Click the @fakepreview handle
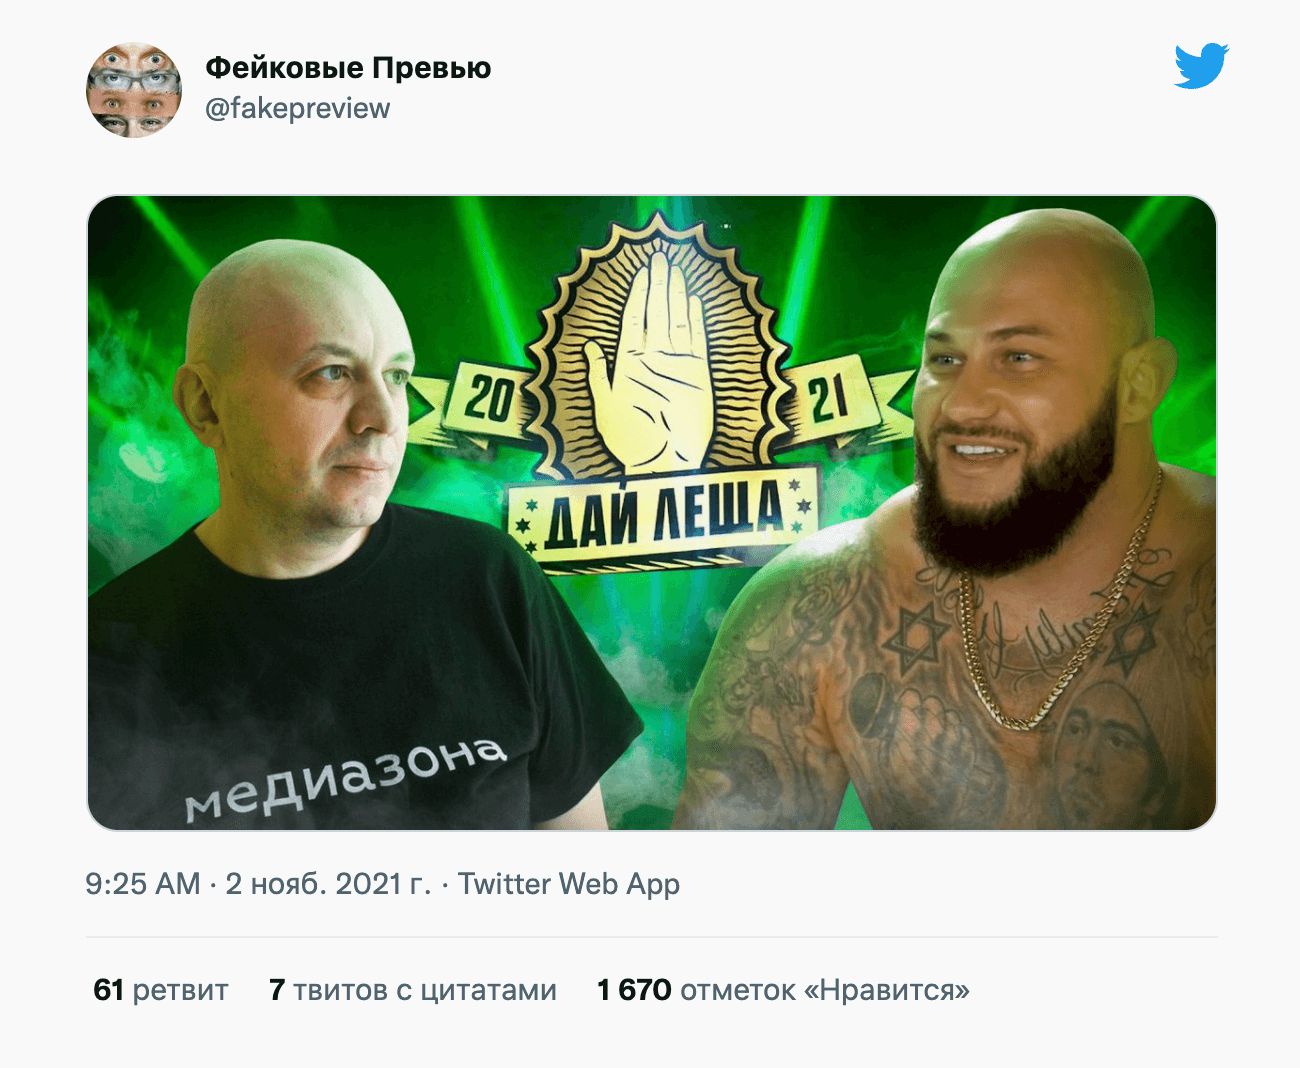This screenshot has height=1068, width=1300. click(297, 109)
